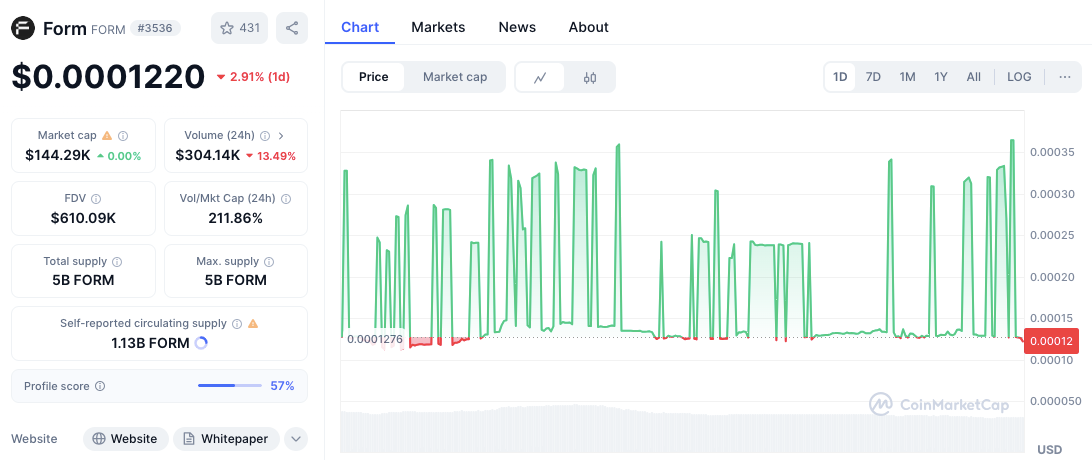Add Form to watchlist with the star button
The height and width of the screenshot is (460, 1092).
tap(240, 28)
